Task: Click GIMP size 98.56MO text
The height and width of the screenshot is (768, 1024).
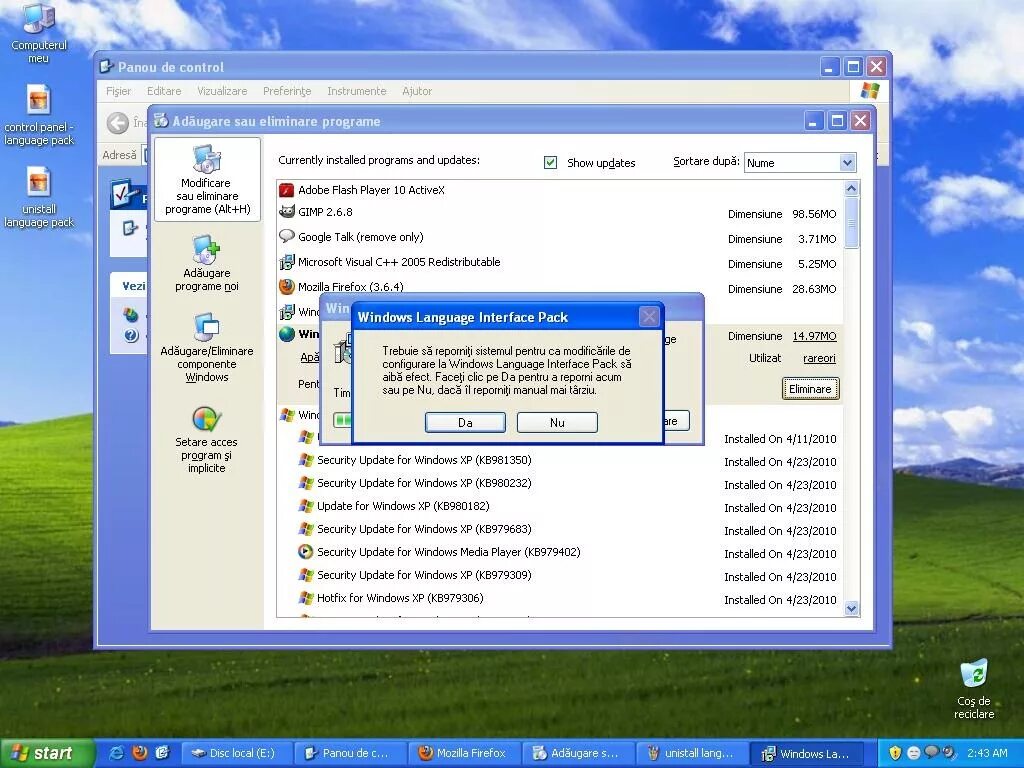Action: (814, 214)
